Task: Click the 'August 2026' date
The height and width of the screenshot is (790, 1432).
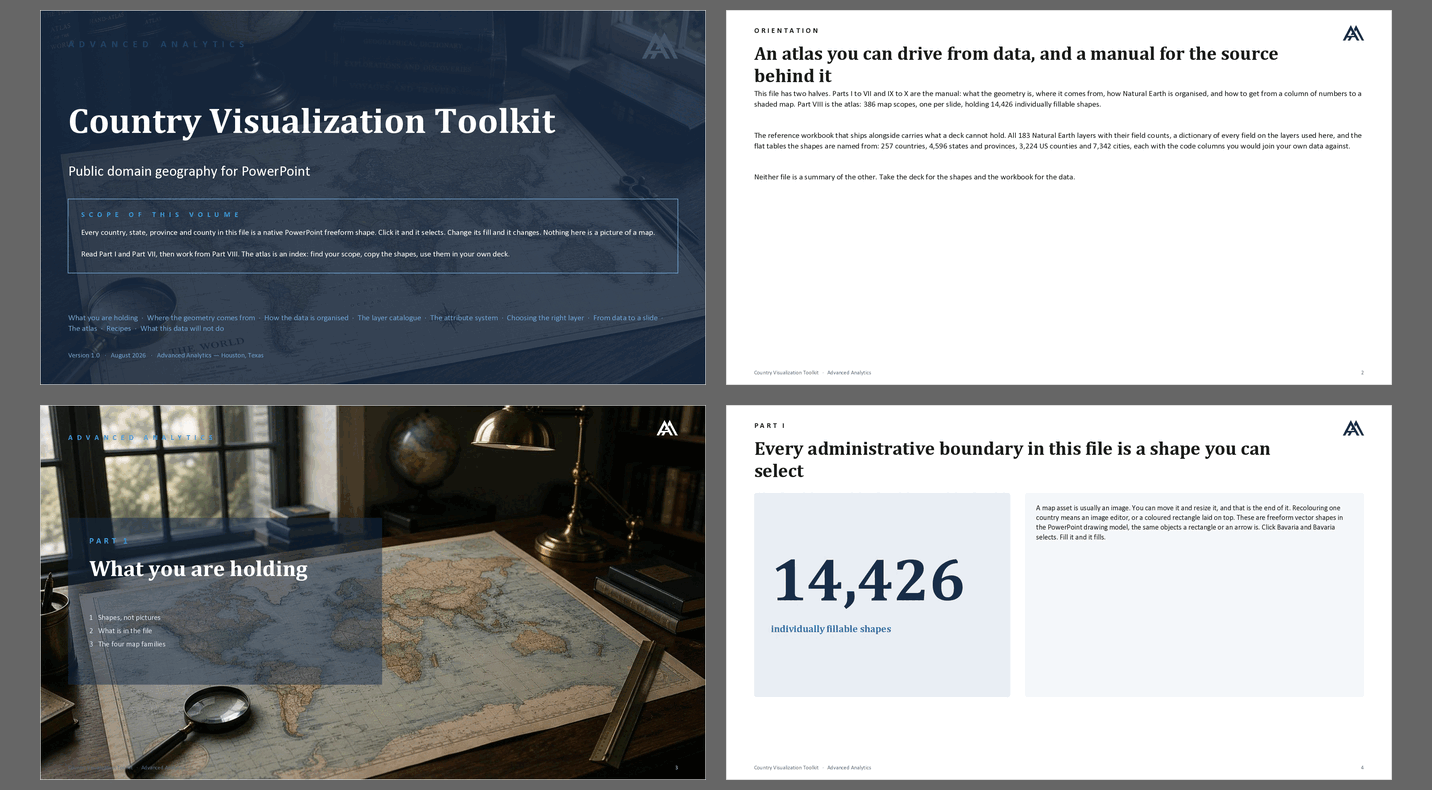Action: 128,355
